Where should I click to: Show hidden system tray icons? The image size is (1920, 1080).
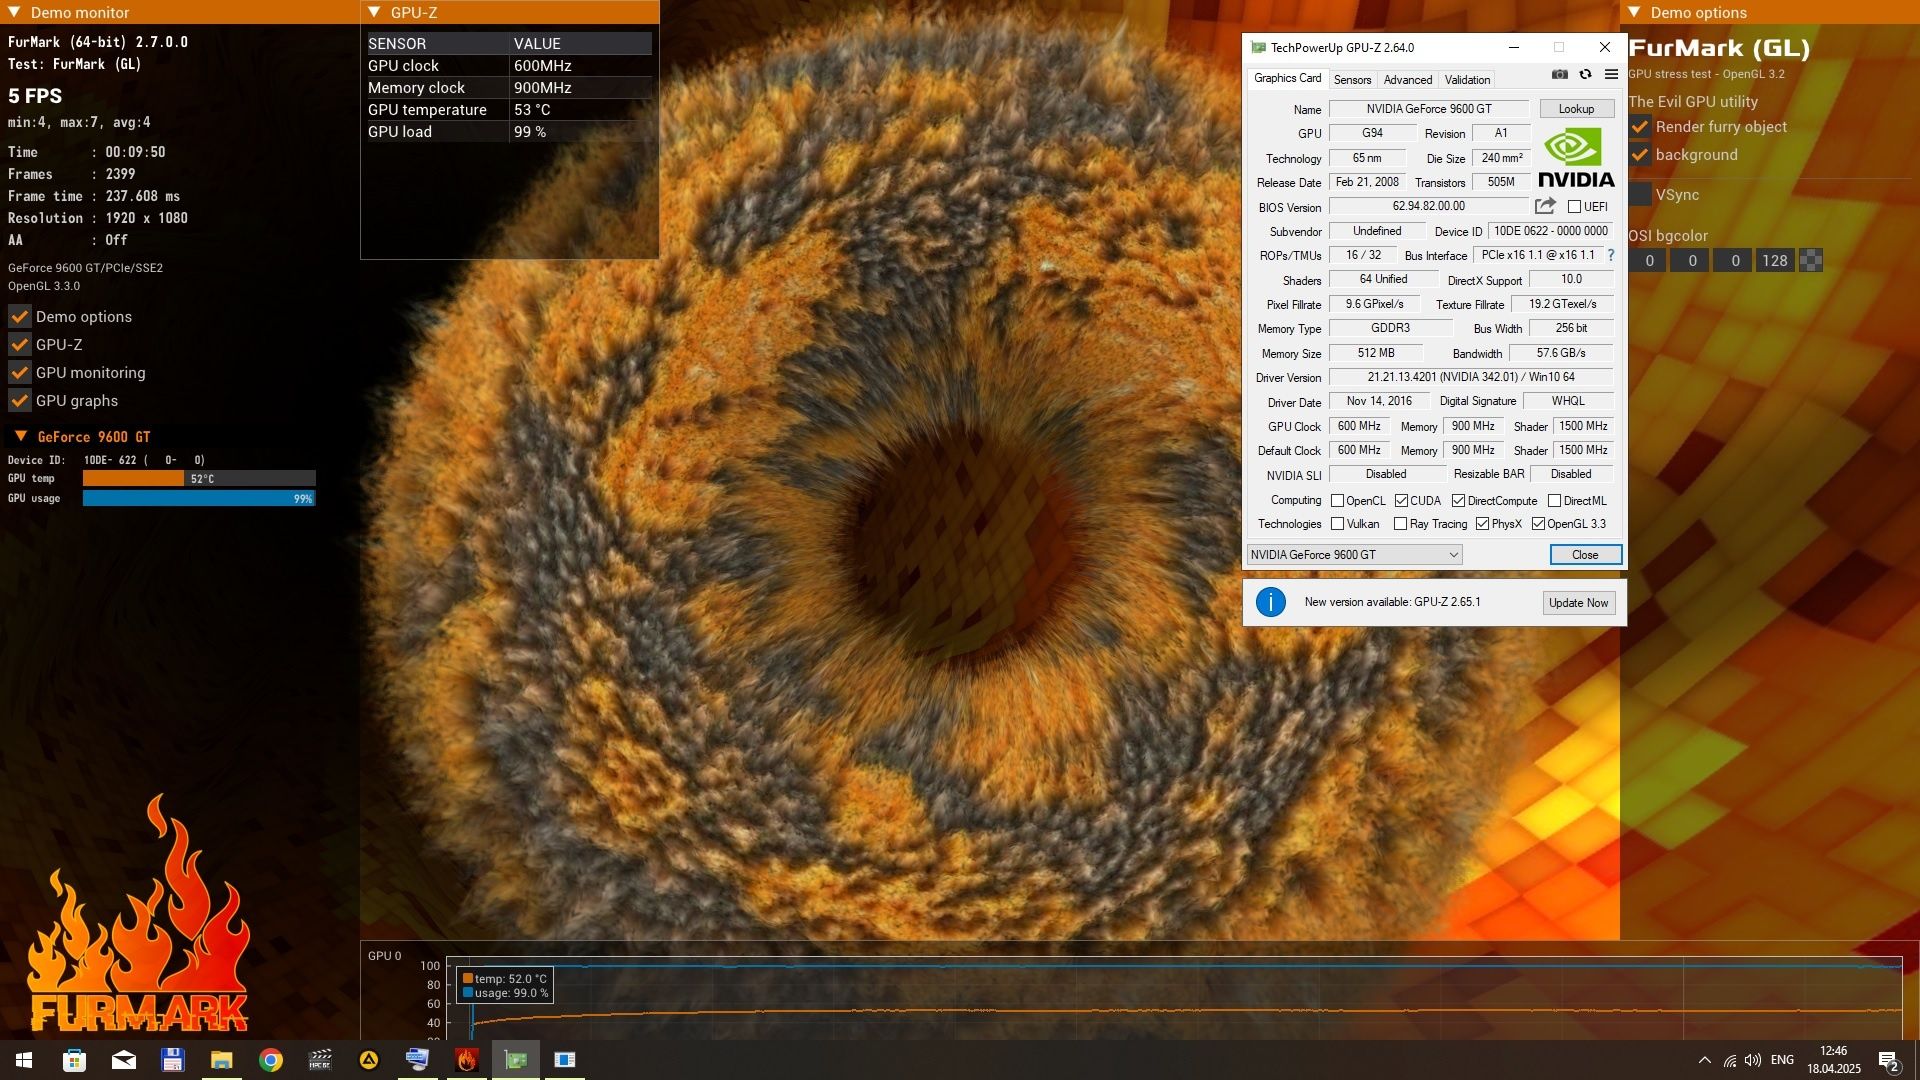click(1704, 1060)
